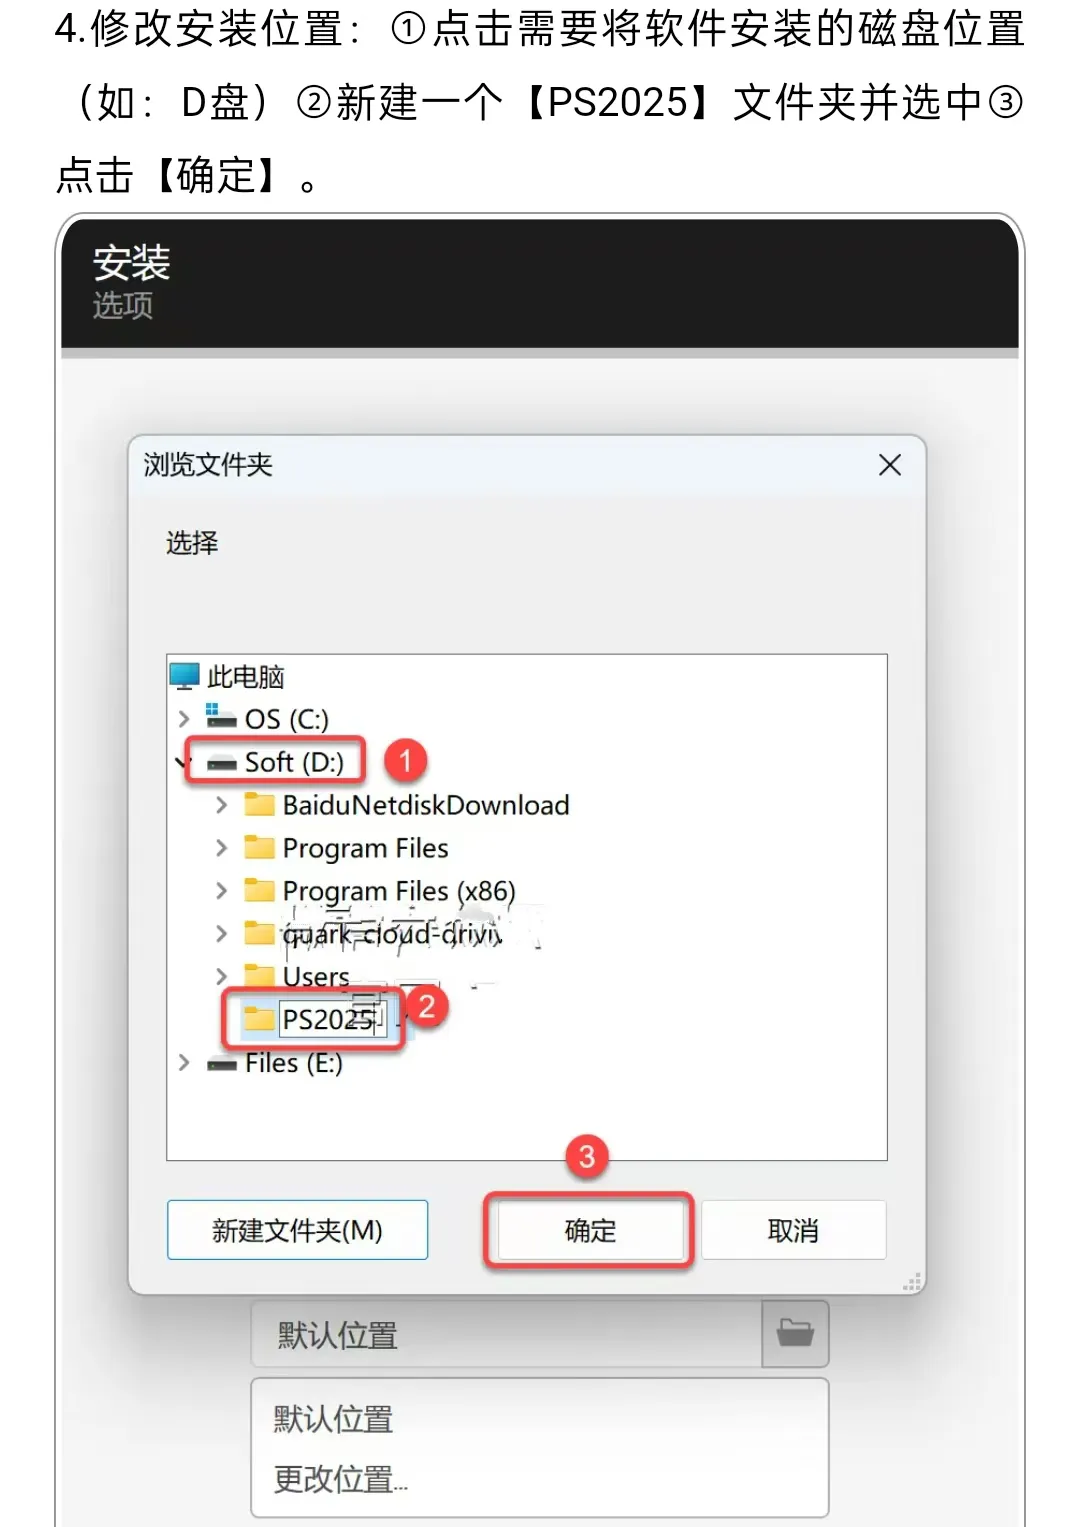Click the 此电脑 computer icon

[185, 676]
